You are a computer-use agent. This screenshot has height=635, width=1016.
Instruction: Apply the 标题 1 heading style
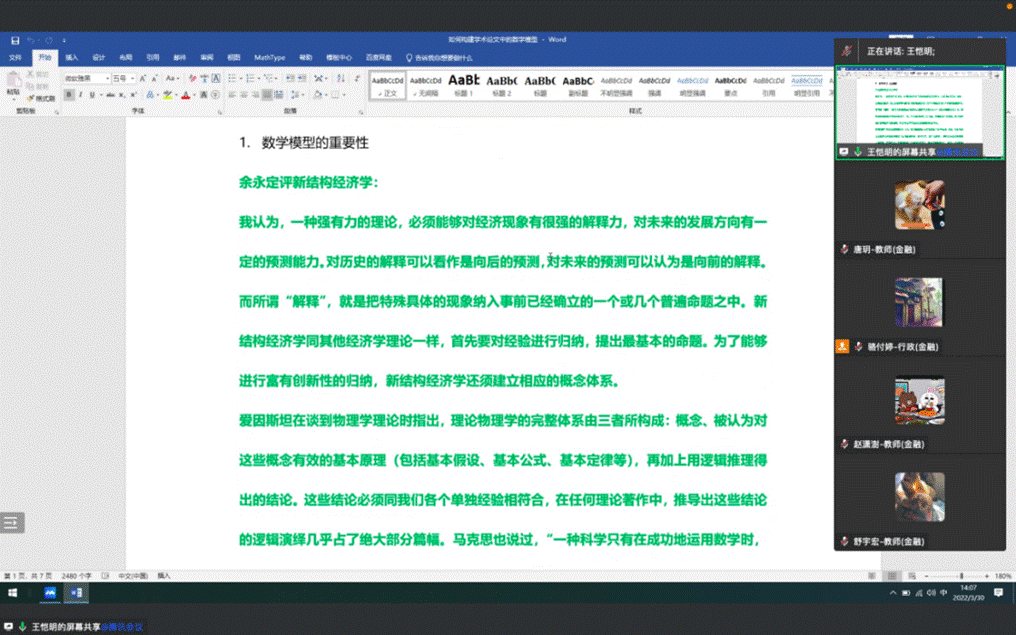pos(464,84)
